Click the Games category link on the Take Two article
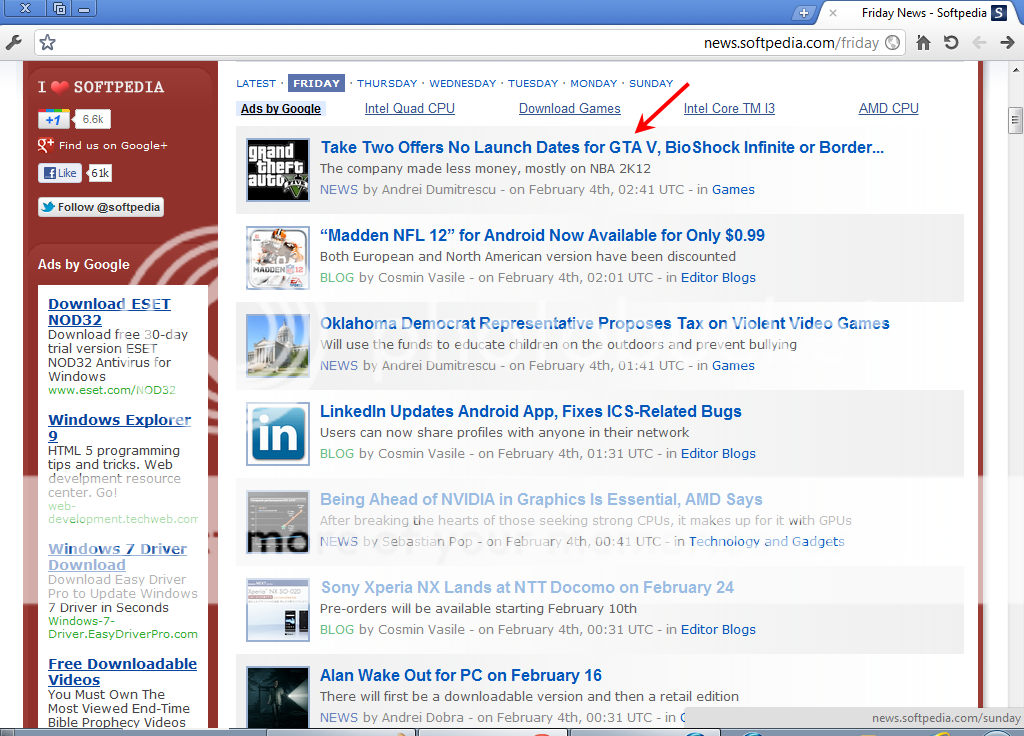 click(733, 189)
